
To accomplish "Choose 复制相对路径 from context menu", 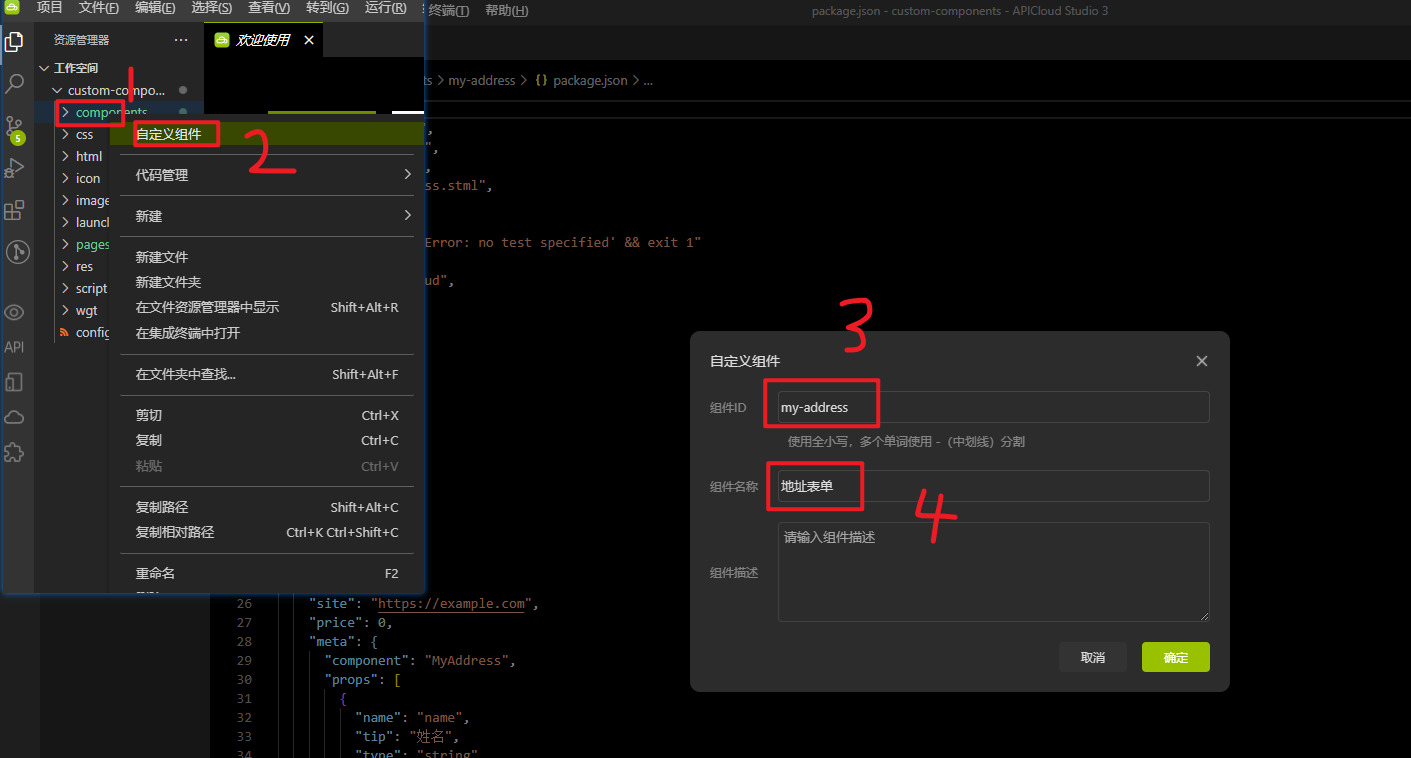I will [267, 532].
